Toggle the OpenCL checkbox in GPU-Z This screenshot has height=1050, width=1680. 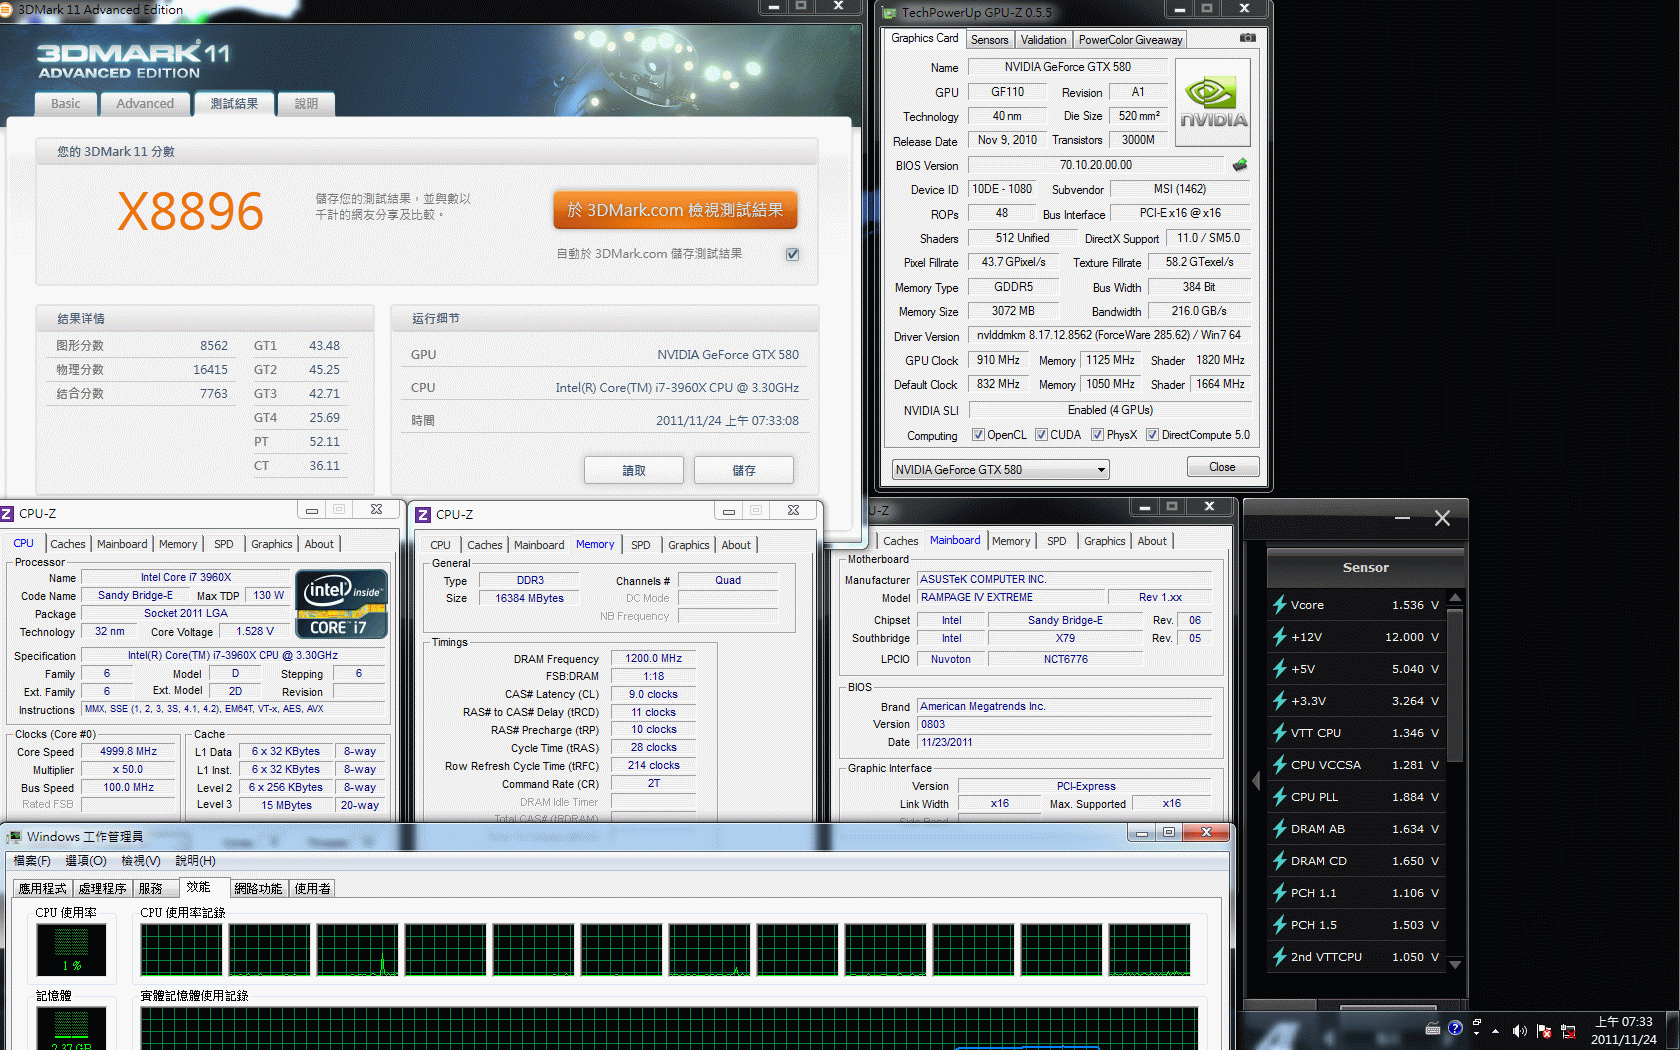979,435
